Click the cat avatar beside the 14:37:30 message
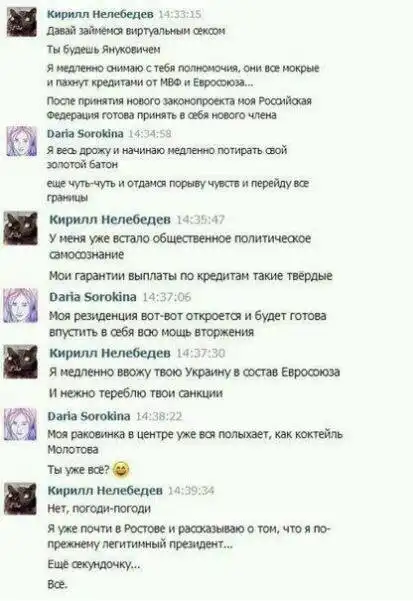Screen dimensions: 413x601 [21, 361]
